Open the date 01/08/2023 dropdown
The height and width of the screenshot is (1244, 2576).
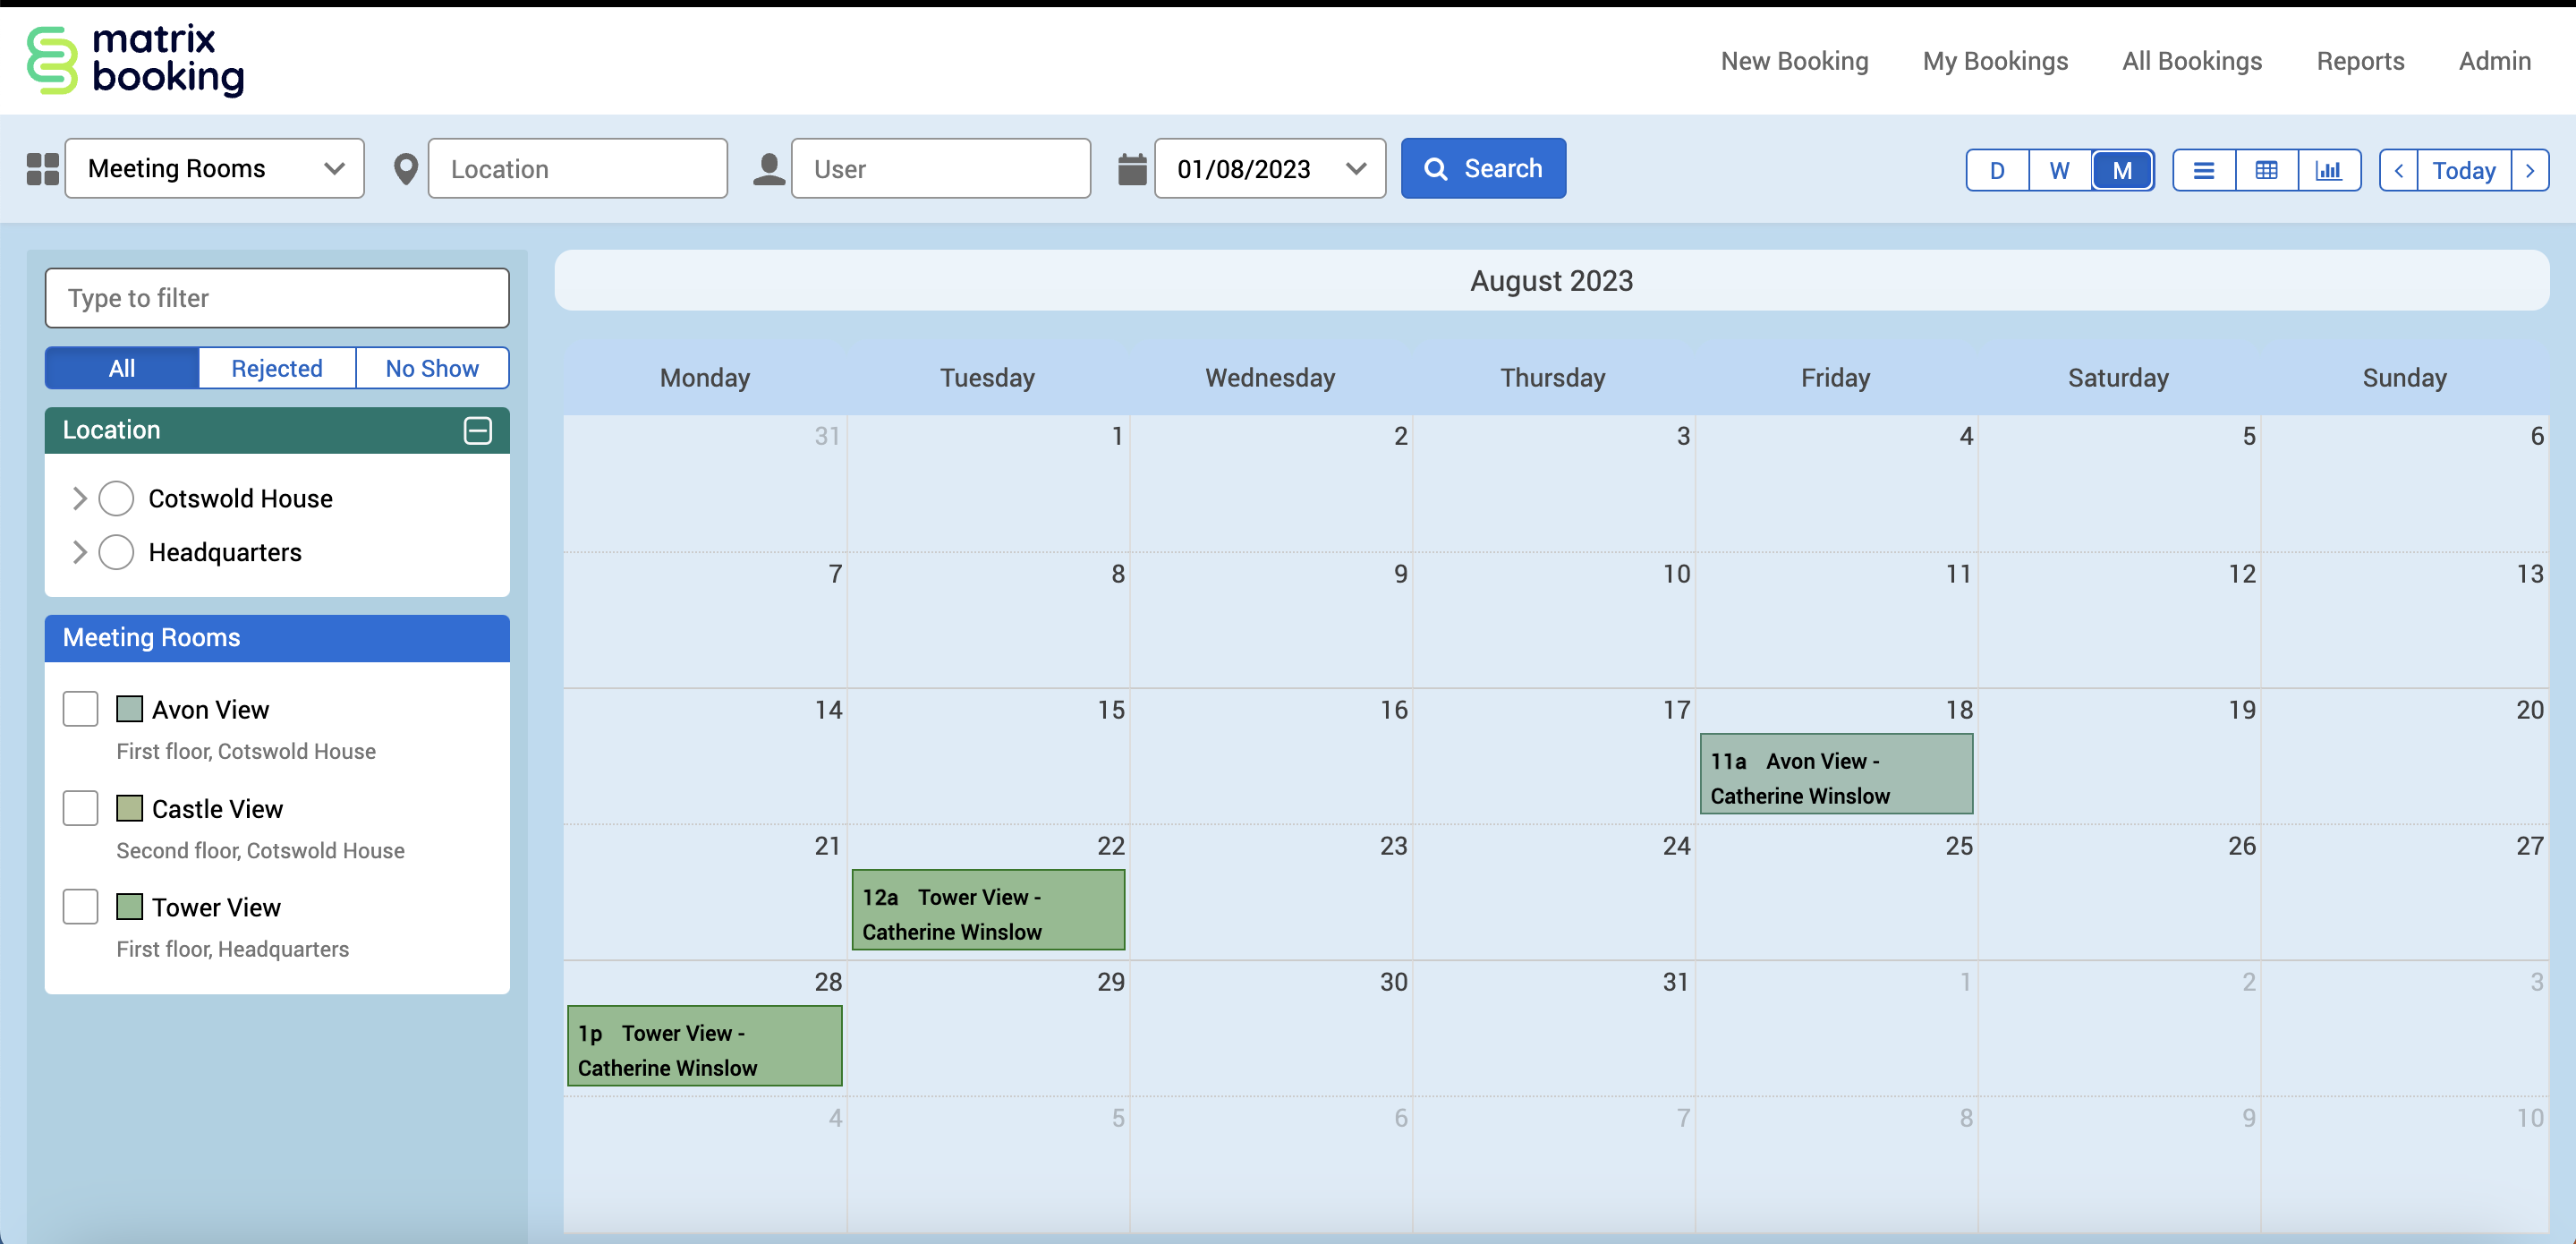click(x=1269, y=168)
